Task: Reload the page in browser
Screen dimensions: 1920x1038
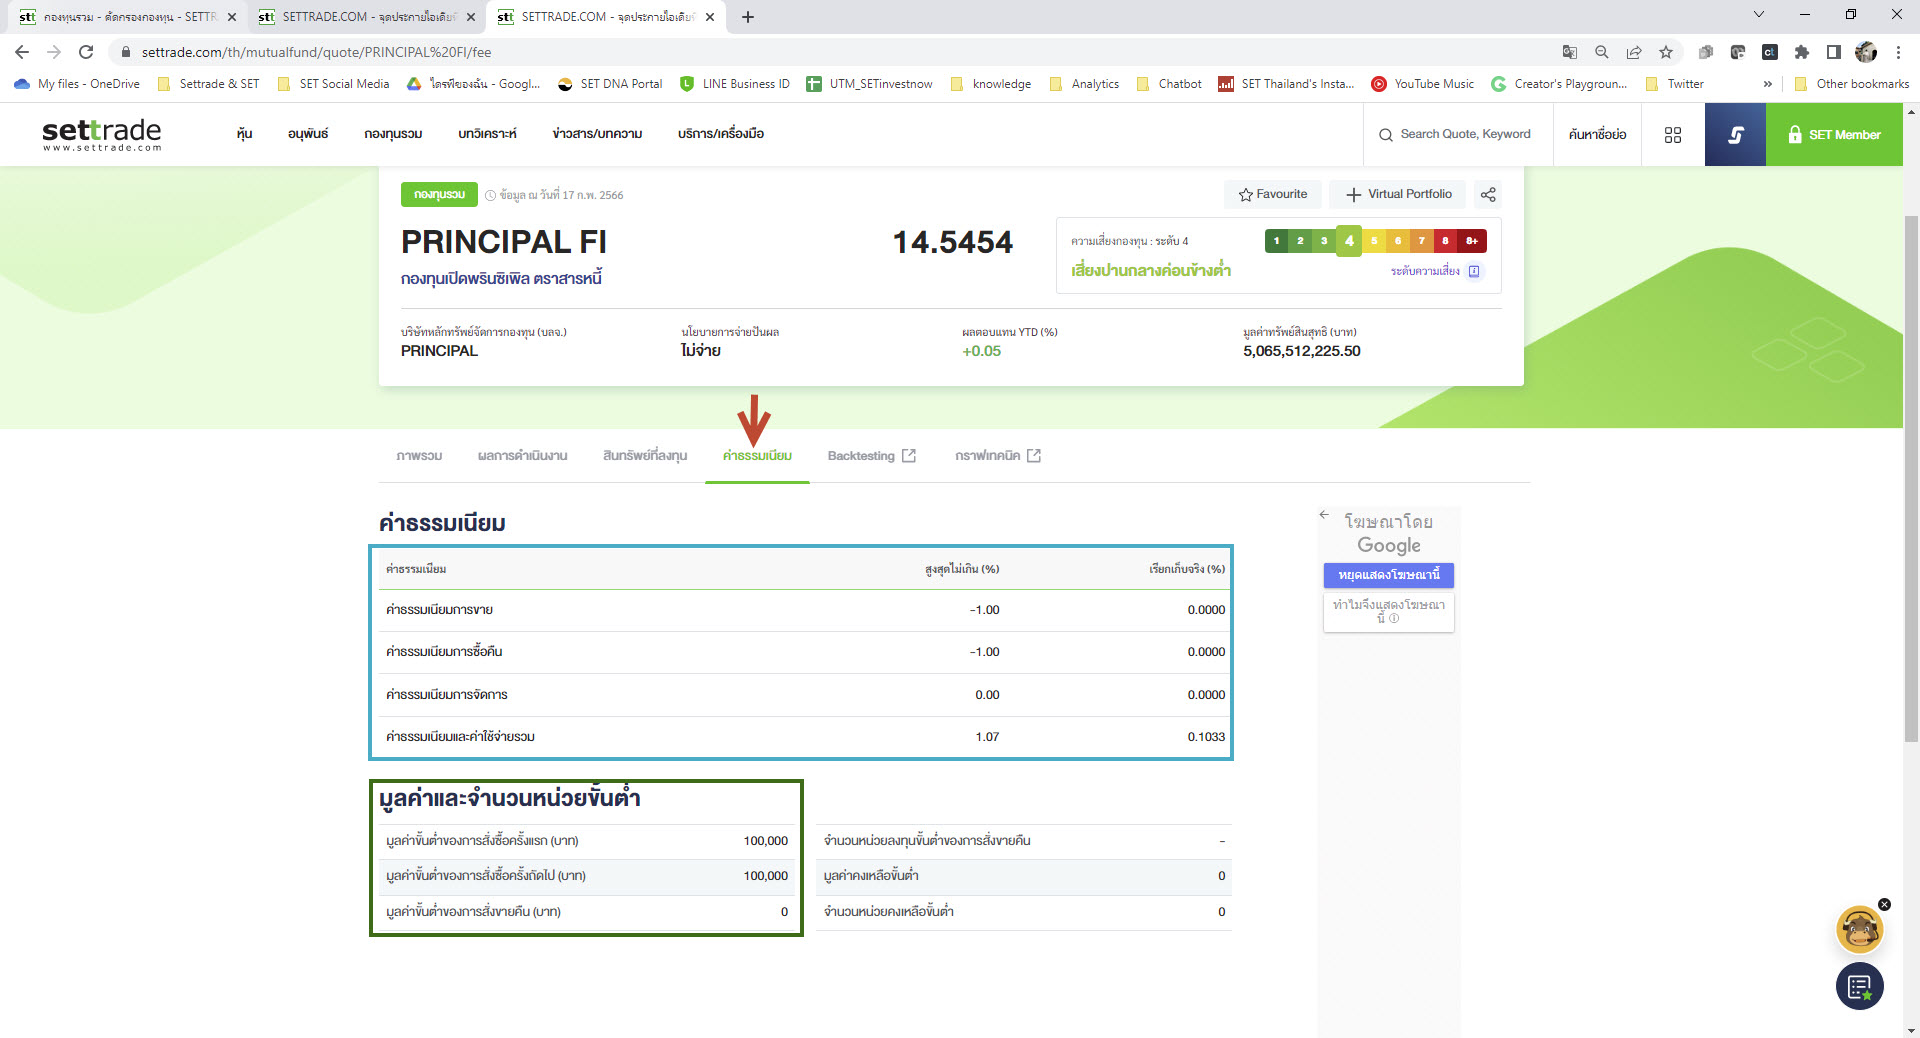Action: point(86,52)
